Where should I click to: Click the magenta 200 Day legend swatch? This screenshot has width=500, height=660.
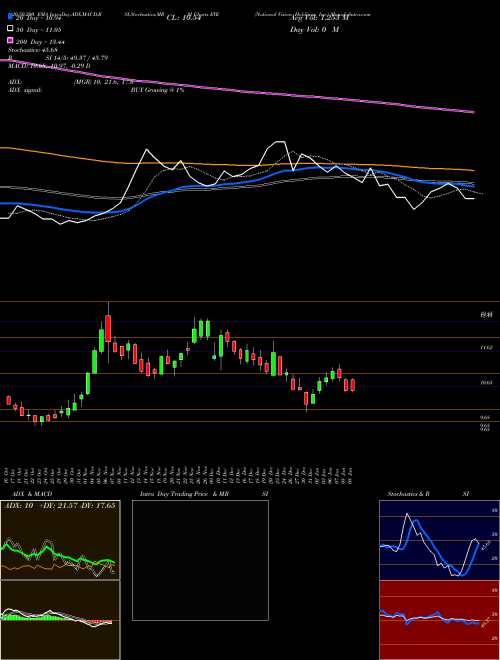11,40
